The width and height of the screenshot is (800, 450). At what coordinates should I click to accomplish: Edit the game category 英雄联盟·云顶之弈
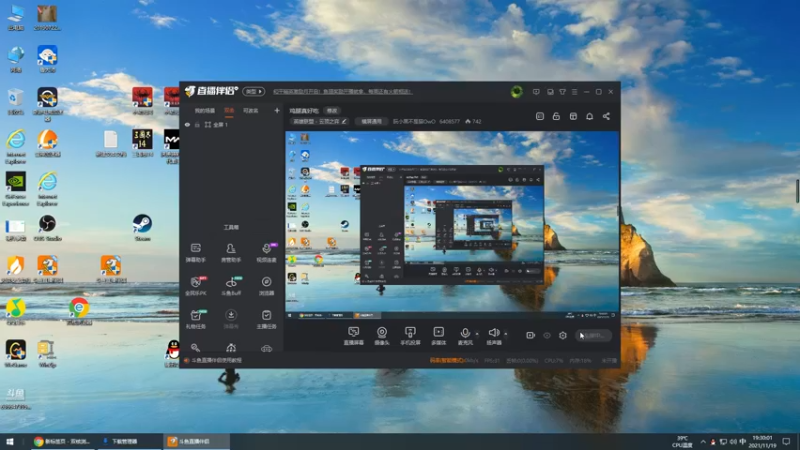click(319, 121)
